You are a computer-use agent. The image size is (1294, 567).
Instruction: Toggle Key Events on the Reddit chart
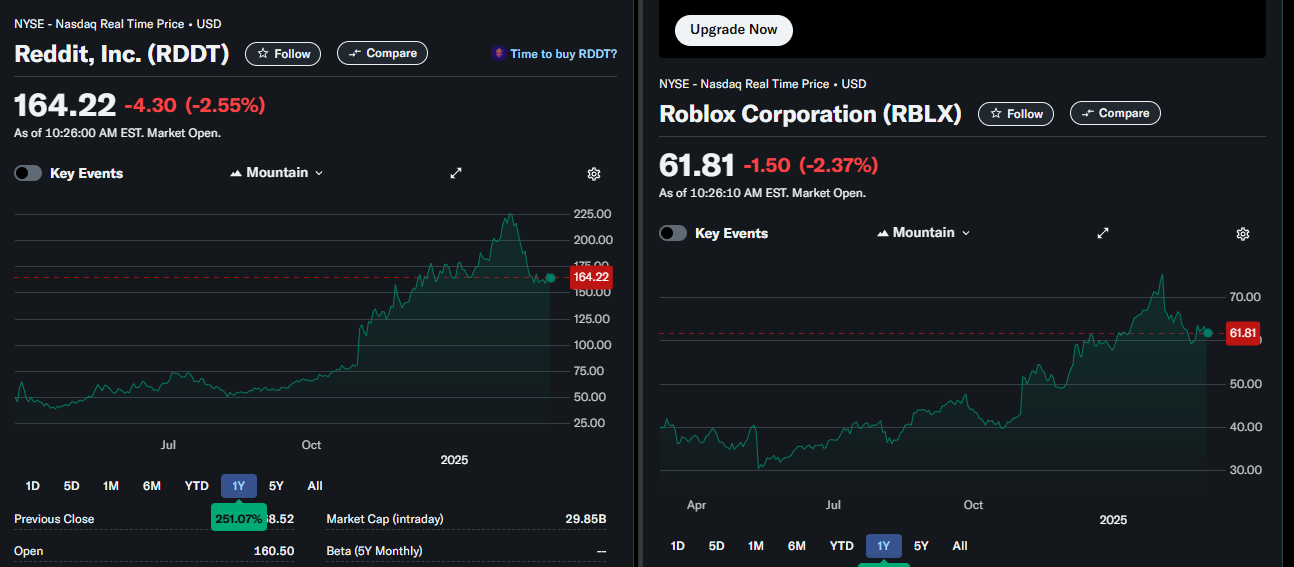click(28, 173)
